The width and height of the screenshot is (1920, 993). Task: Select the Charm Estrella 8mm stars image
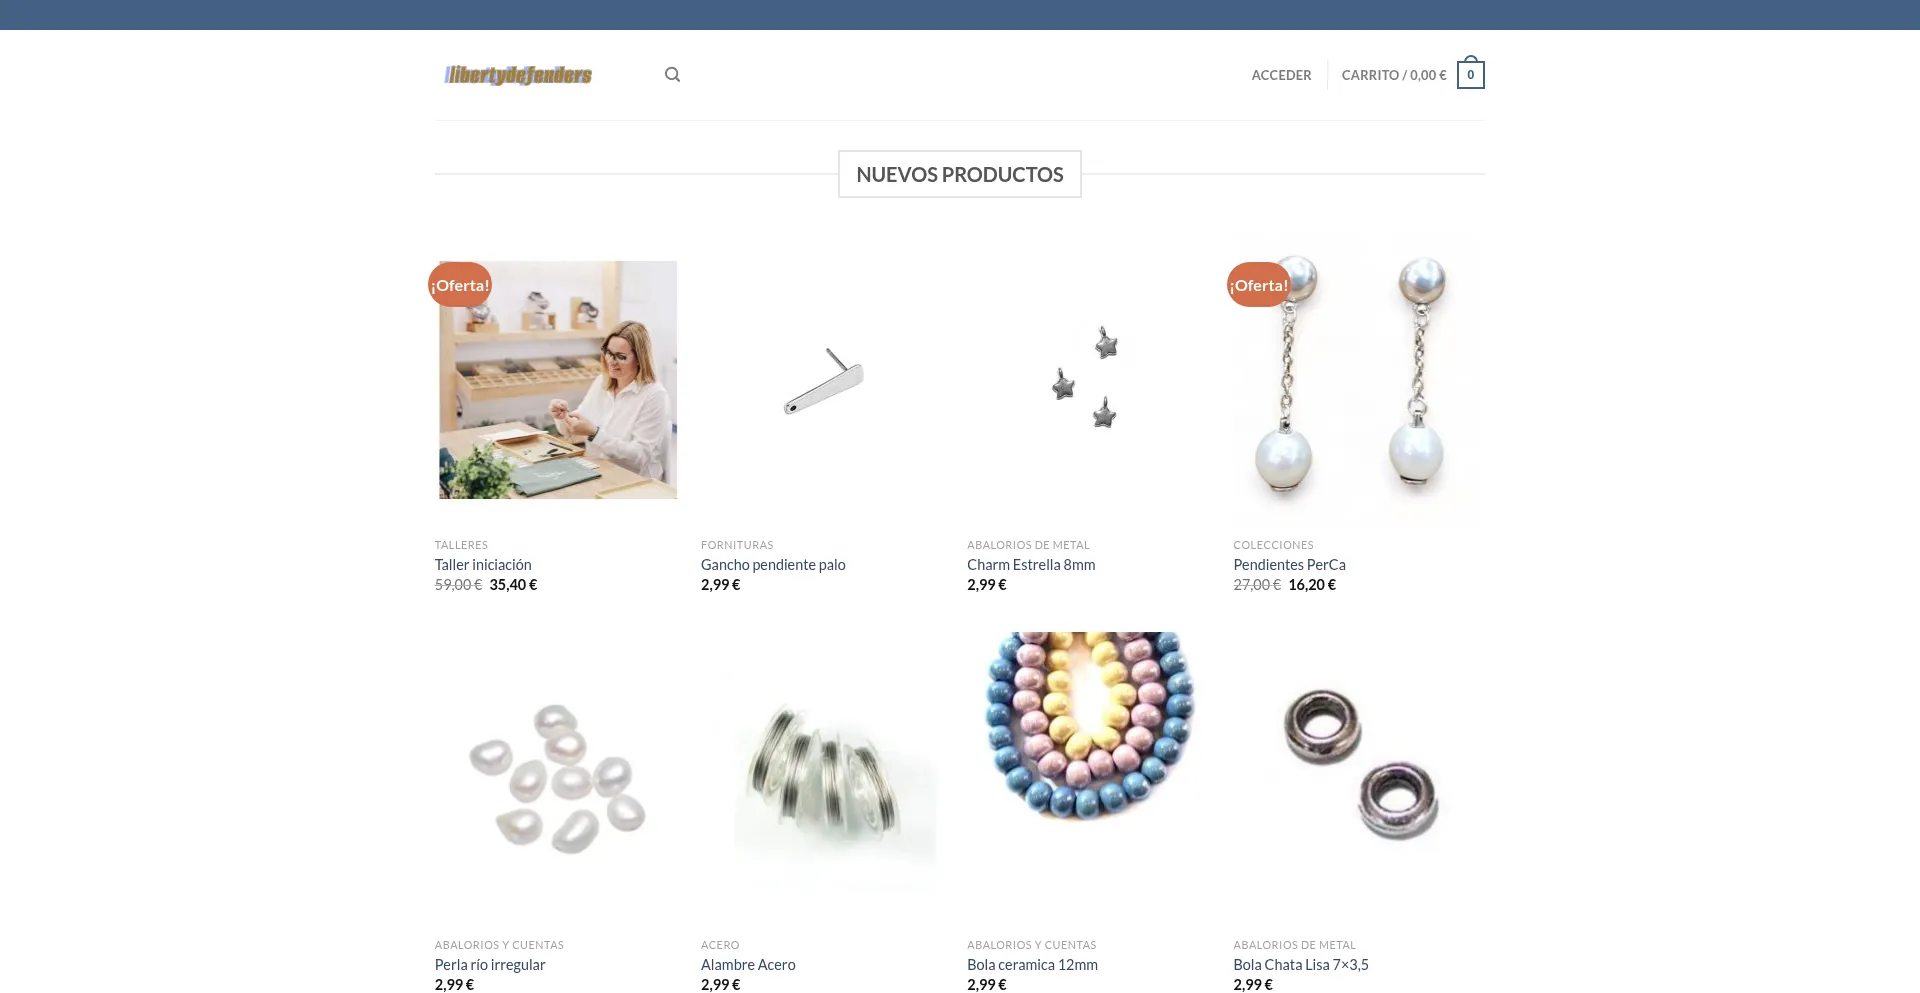(x=1089, y=380)
